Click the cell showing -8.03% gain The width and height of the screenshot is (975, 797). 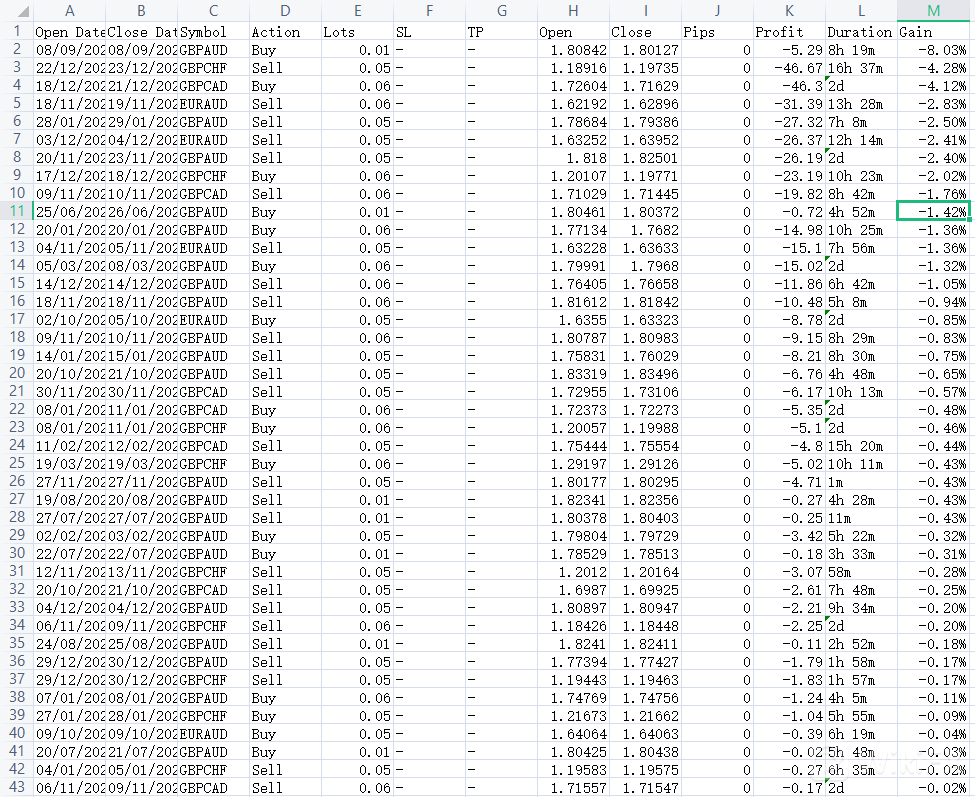point(933,50)
